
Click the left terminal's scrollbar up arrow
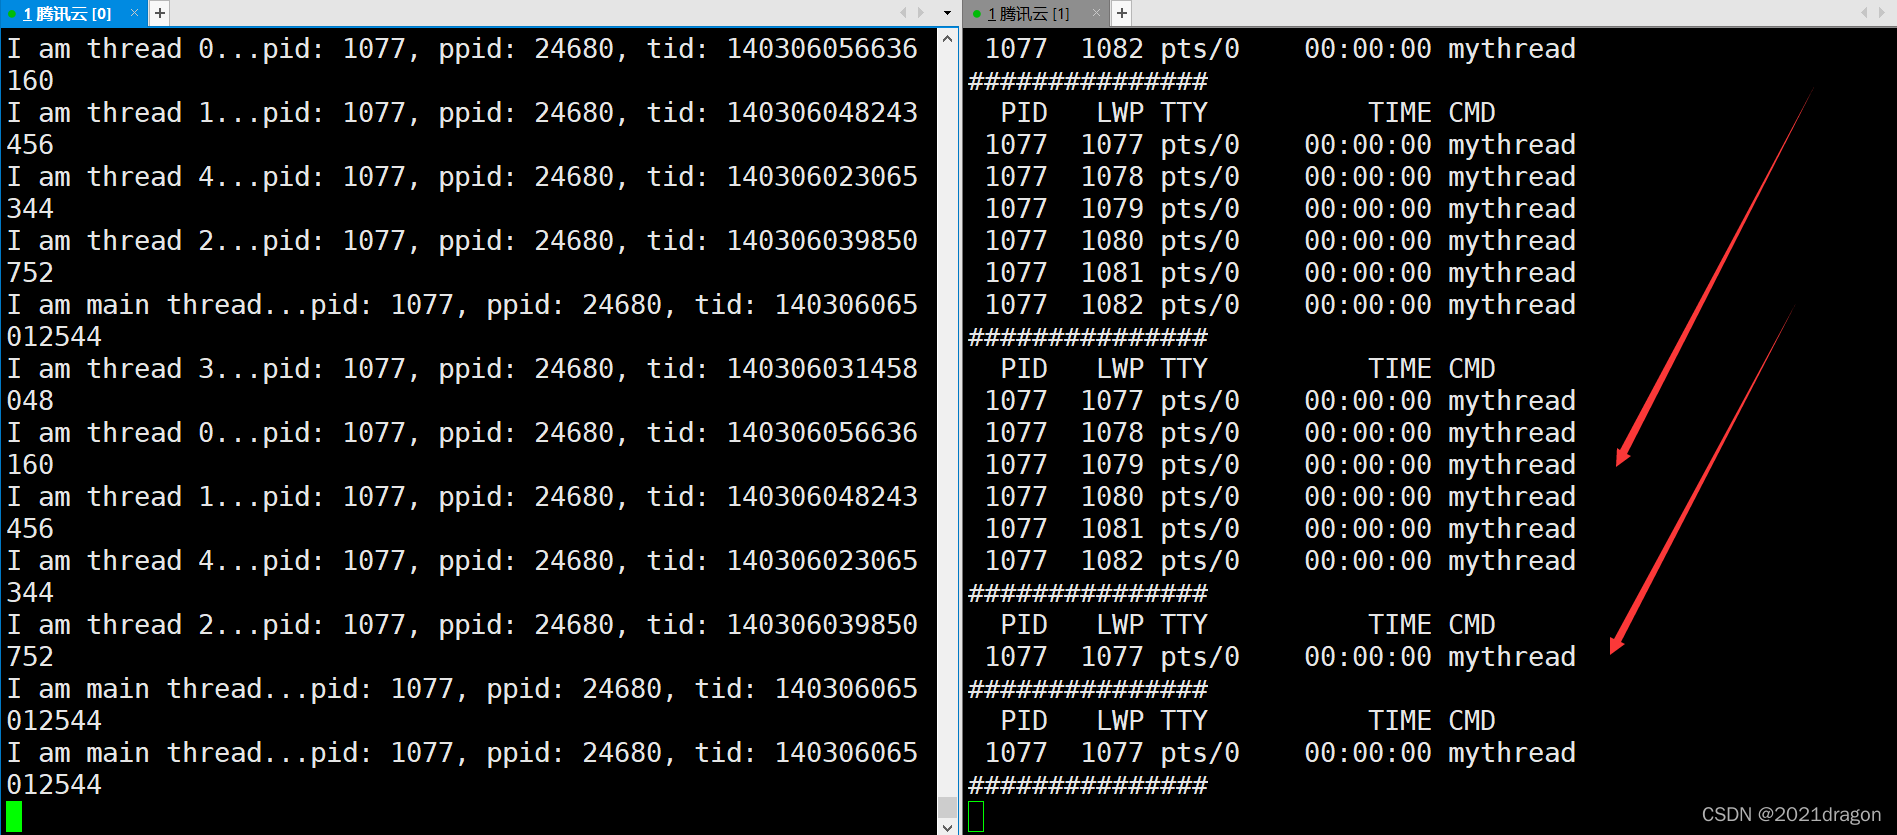coord(947,38)
